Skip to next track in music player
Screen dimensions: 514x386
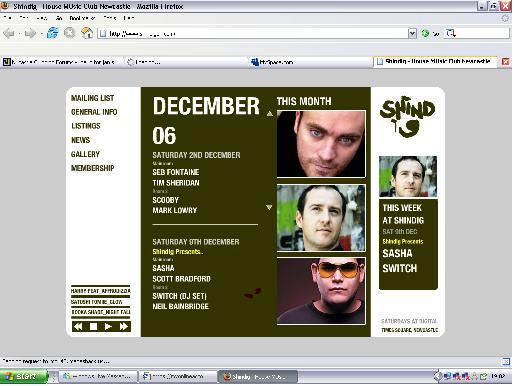pyautogui.click(x=124, y=326)
